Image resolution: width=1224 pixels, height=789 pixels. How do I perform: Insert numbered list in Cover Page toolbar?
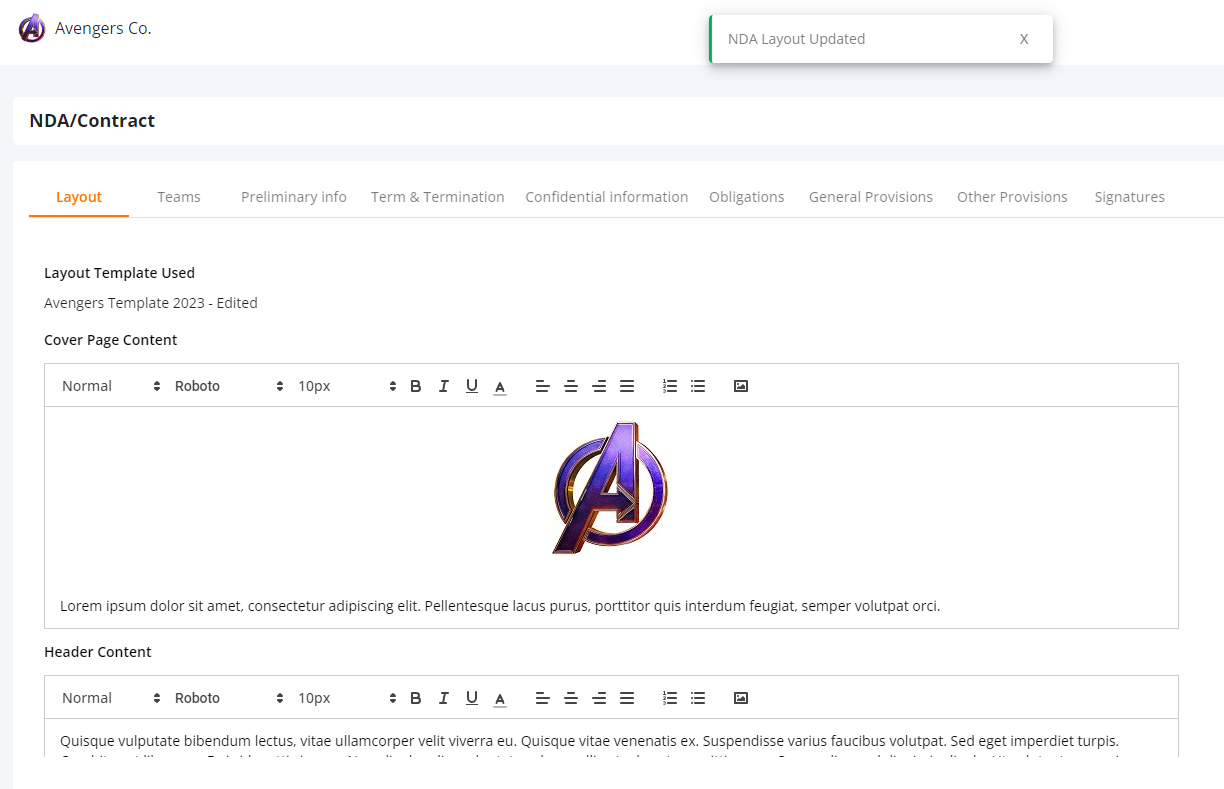pyautogui.click(x=670, y=386)
